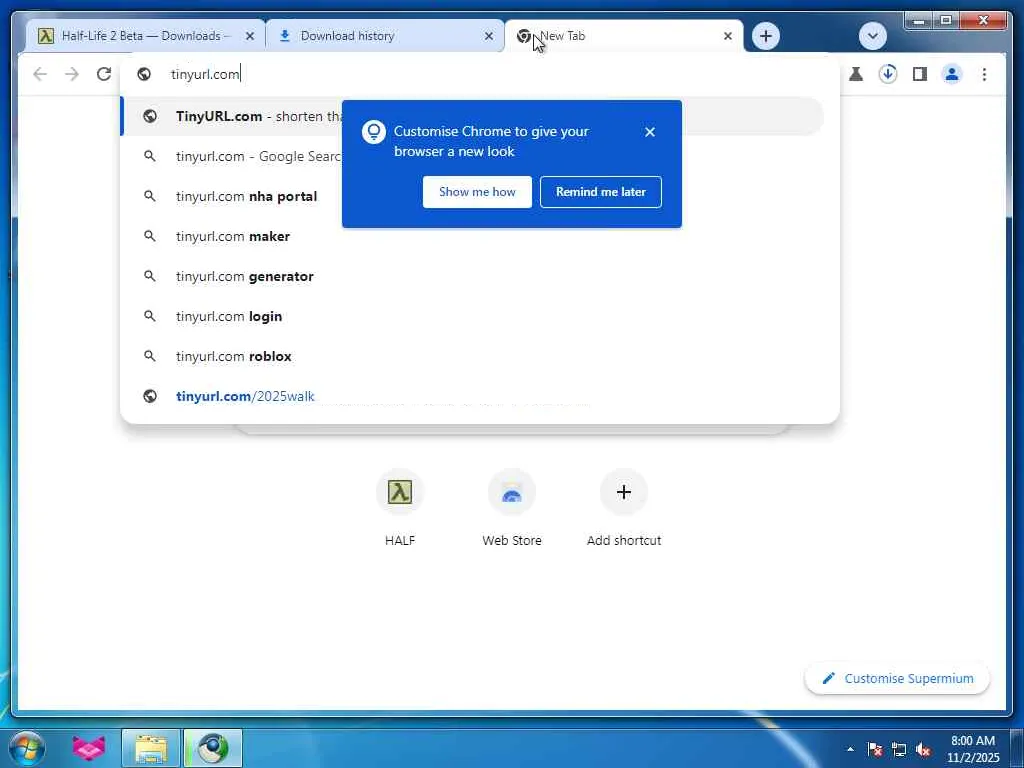Open the Chrome Labs flask icon
Viewport: 1024px width, 768px height.
point(856,74)
